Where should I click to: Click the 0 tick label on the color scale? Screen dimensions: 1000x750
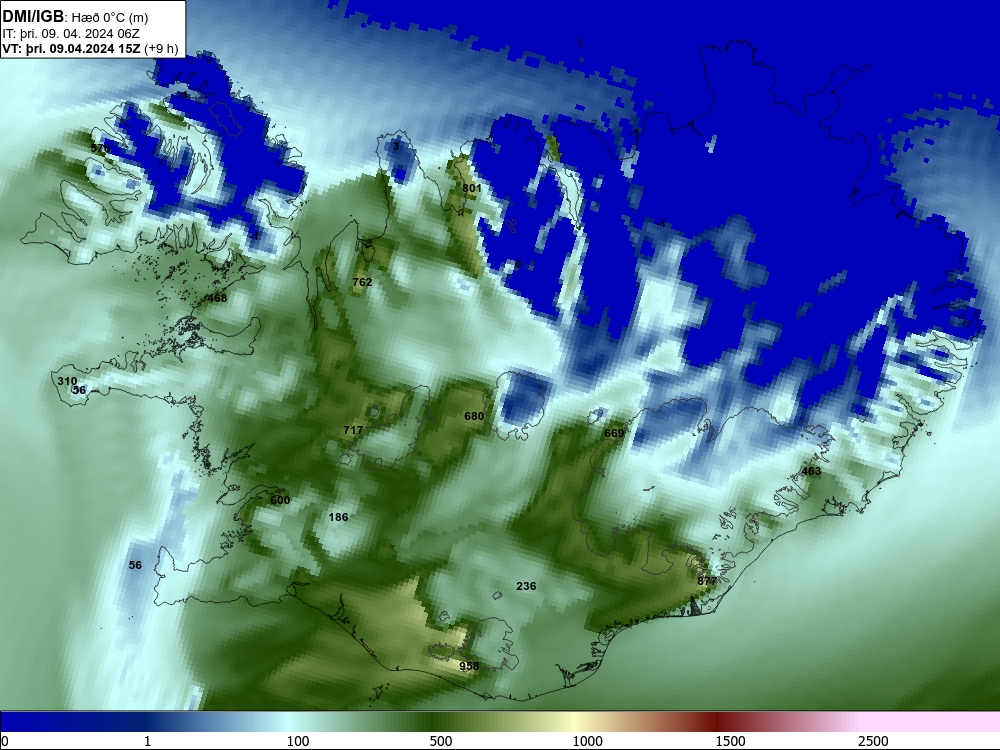click(6, 741)
